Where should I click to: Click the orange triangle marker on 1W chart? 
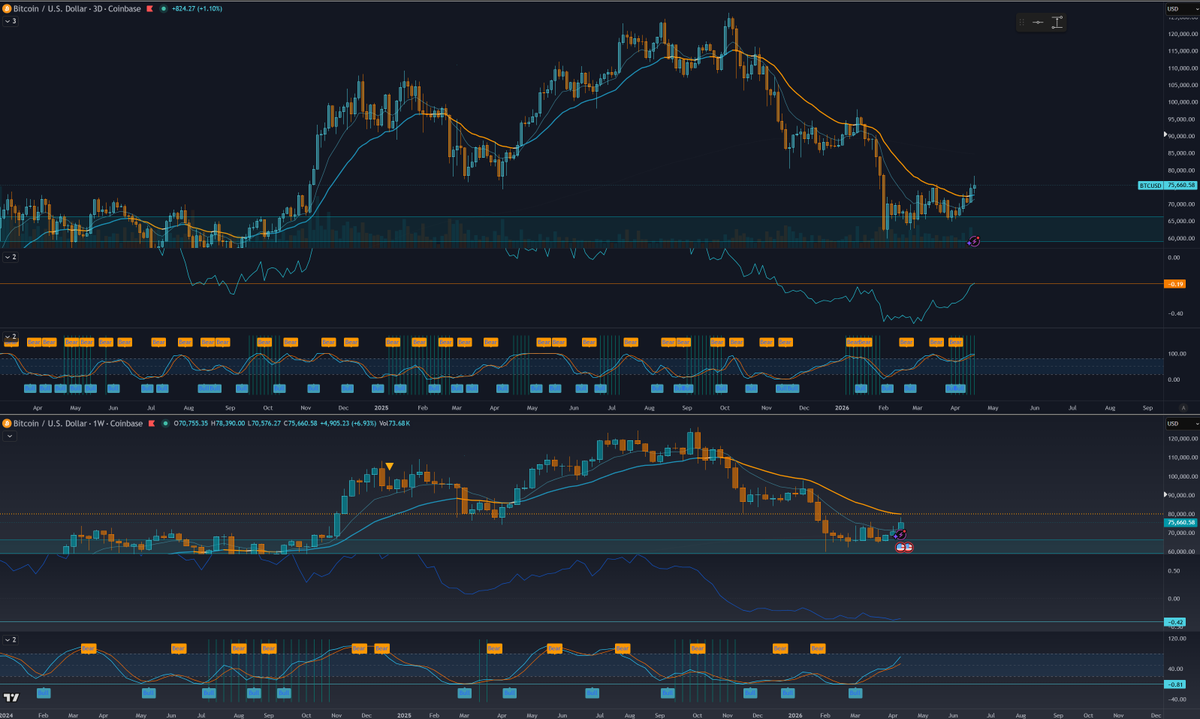click(x=389, y=466)
